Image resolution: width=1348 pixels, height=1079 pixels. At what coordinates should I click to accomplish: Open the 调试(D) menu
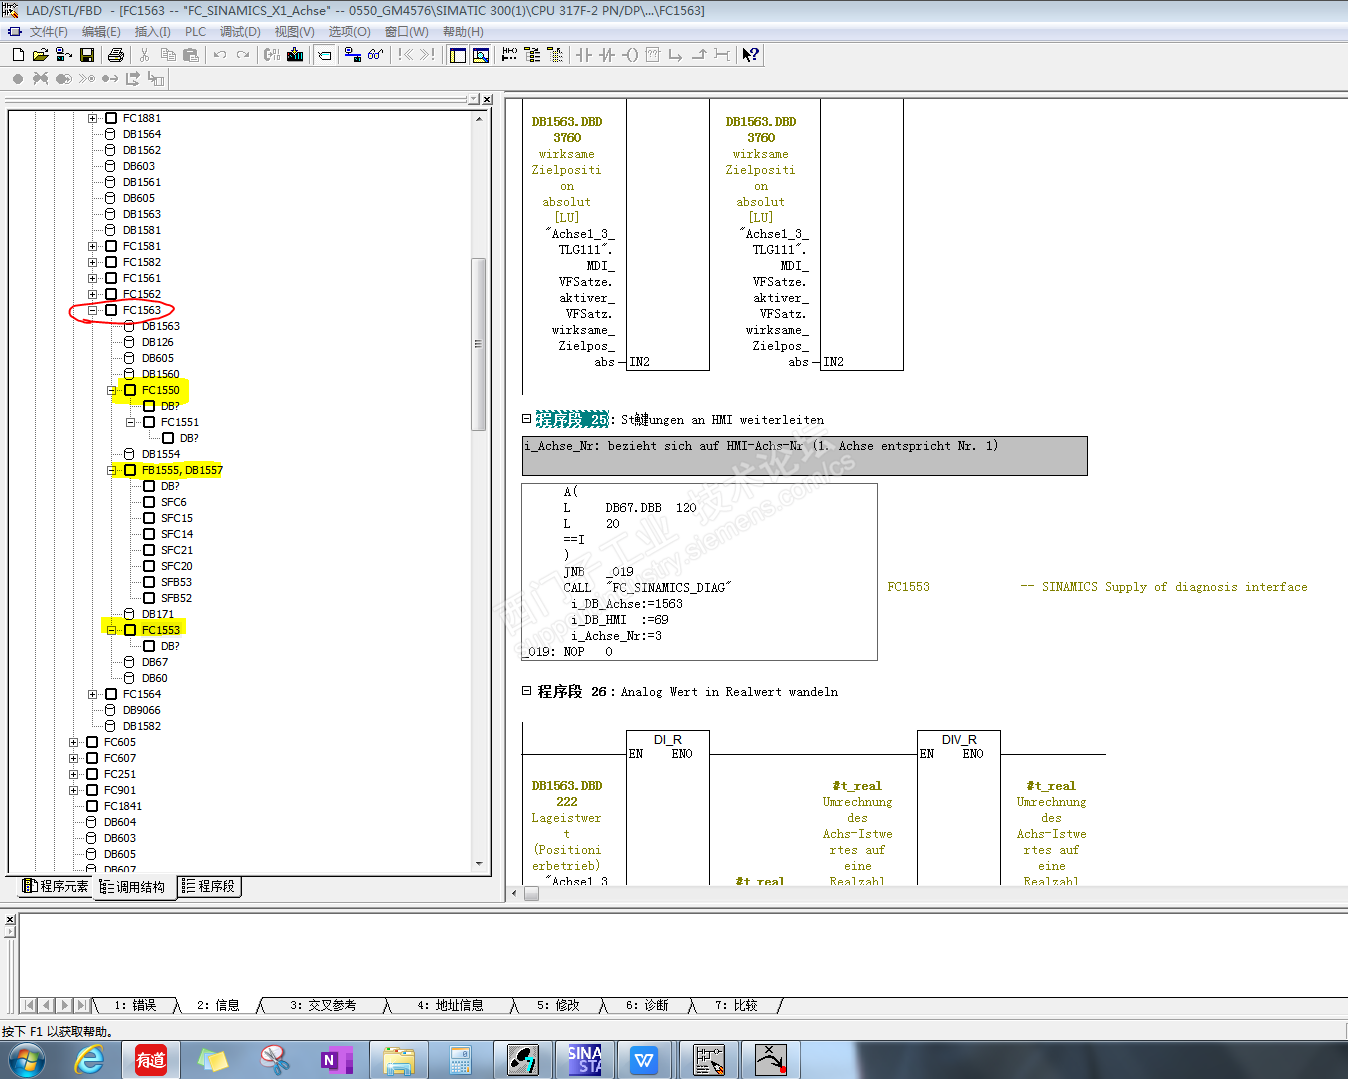click(240, 32)
